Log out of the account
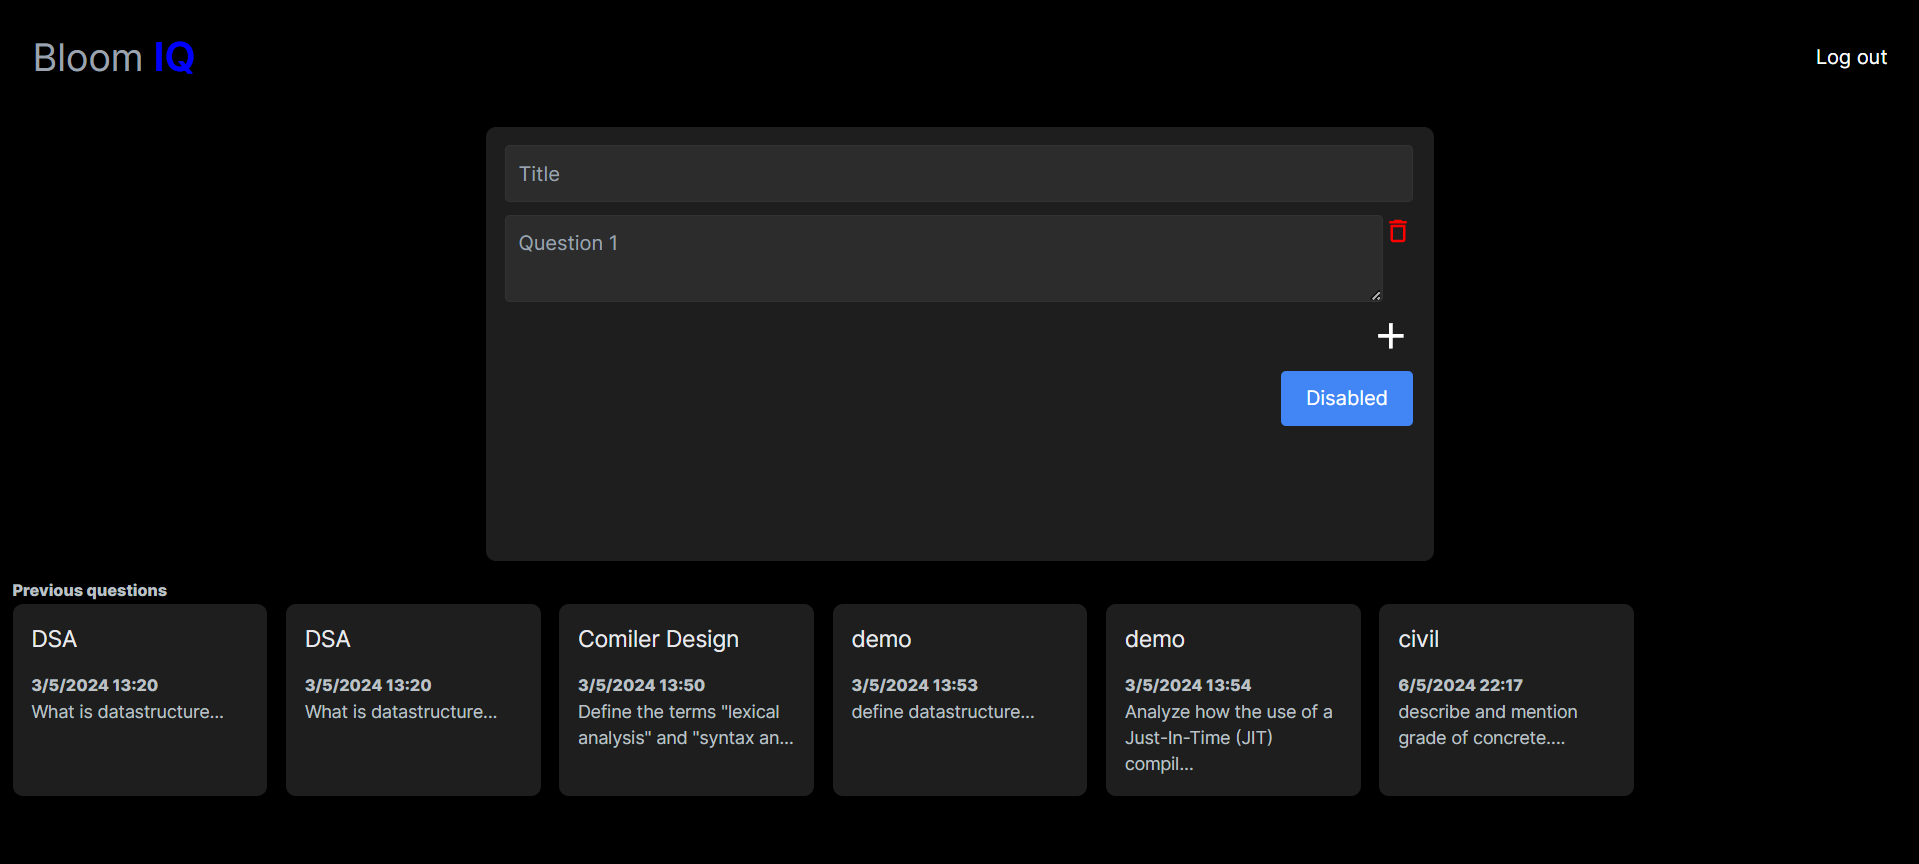Image resolution: width=1919 pixels, height=864 pixels. point(1851,57)
